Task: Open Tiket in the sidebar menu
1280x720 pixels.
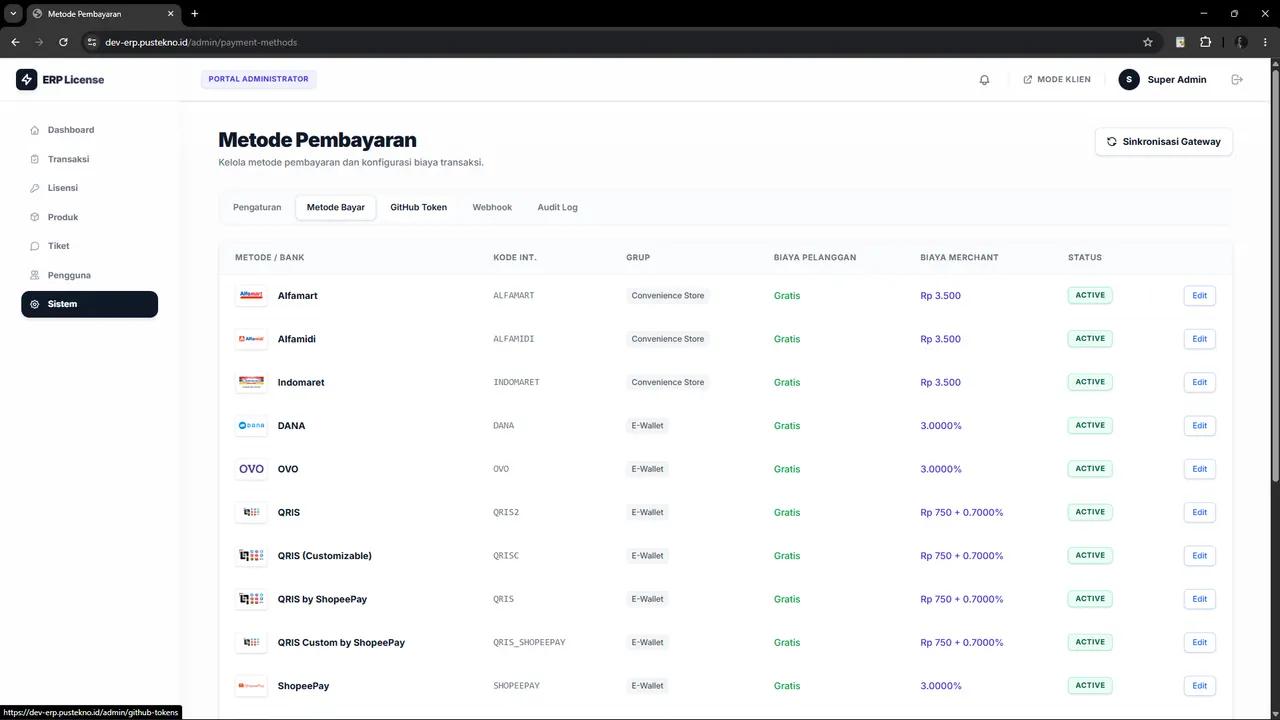Action: [89, 246]
